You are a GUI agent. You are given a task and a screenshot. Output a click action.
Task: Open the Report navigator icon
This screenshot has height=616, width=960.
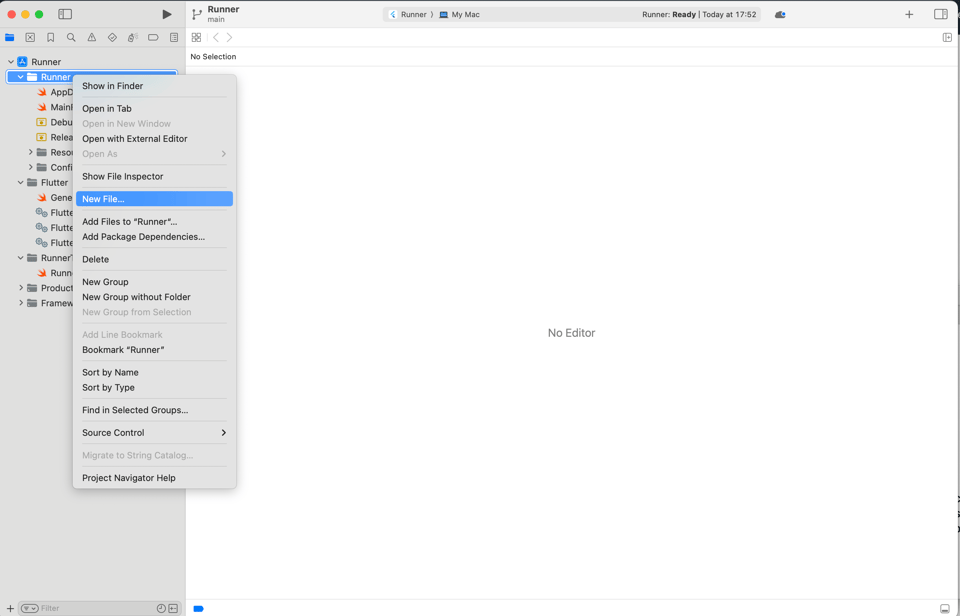pos(174,38)
